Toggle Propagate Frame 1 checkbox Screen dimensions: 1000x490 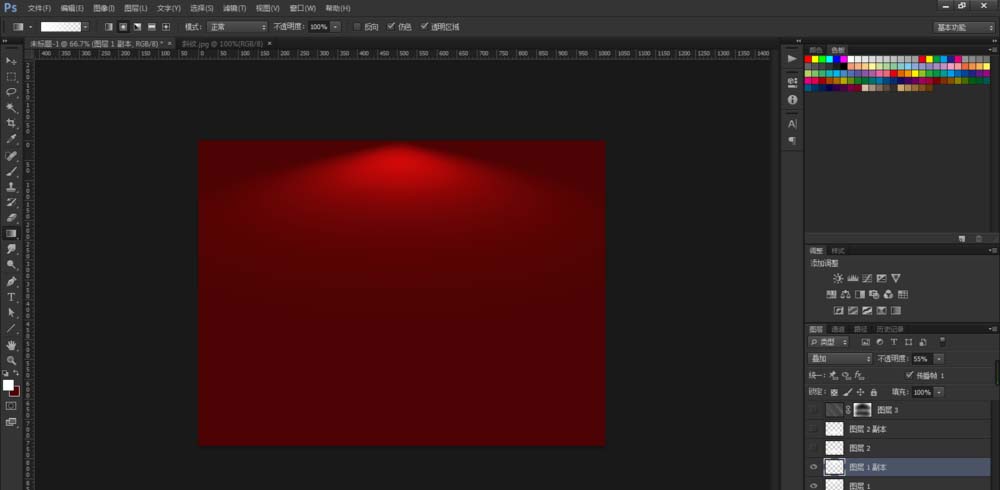[909, 375]
